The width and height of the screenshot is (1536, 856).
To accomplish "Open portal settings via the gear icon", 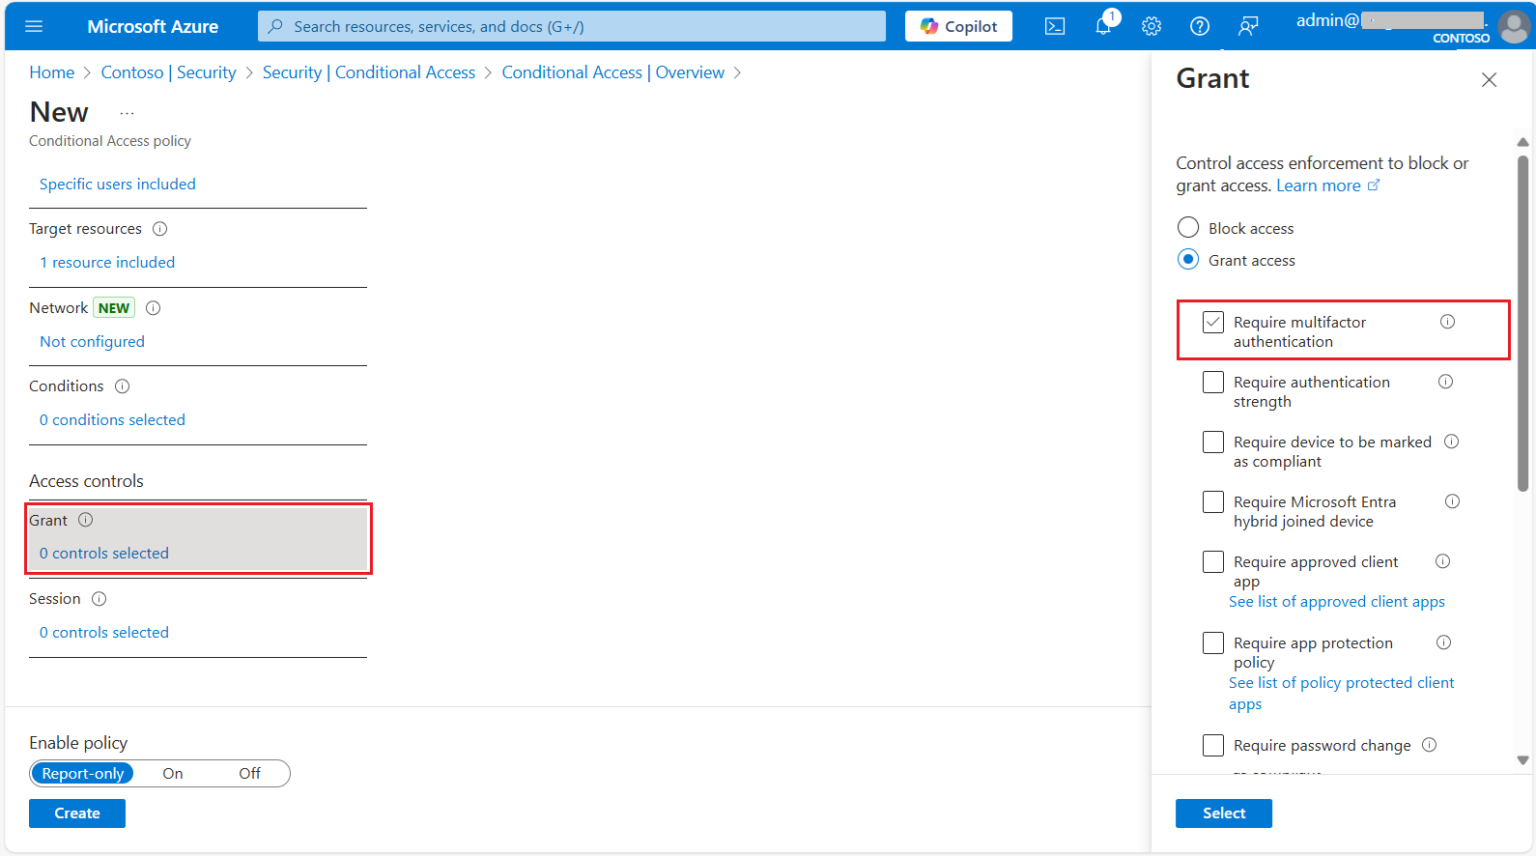I will [x=1151, y=26].
